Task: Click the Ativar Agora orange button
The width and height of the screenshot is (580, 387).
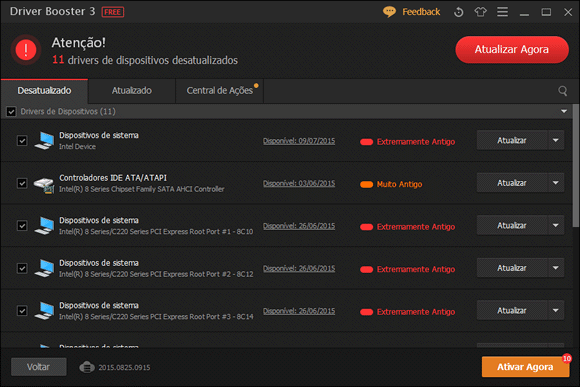Action: [x=525, y=367]
